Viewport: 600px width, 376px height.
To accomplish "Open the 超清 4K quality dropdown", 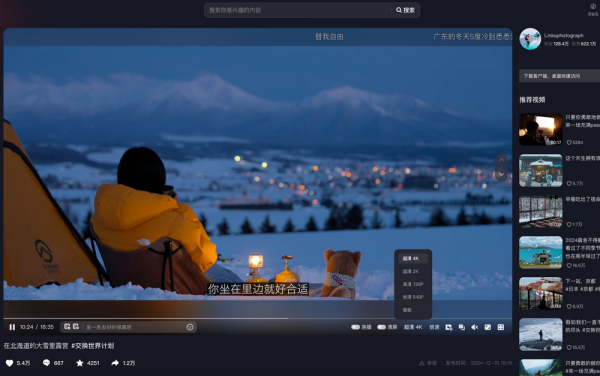I will point(413,327).
